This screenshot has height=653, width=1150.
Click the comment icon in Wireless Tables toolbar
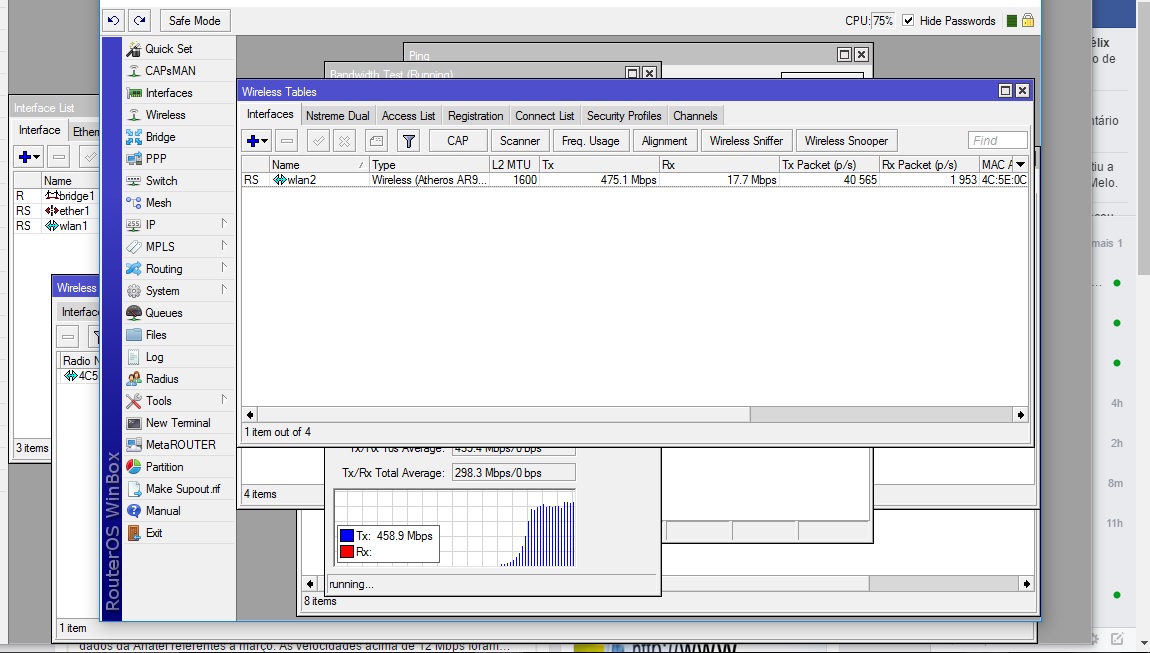click(x=376, y=141)
